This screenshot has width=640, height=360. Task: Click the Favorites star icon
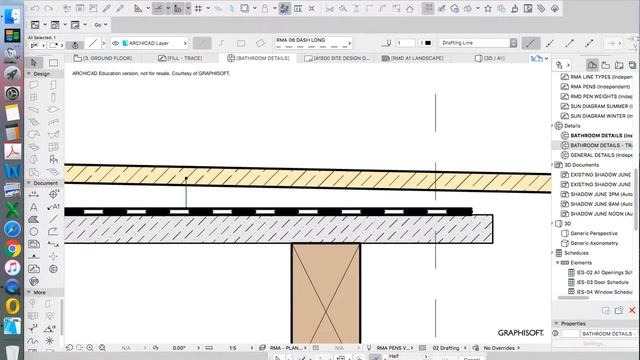coord(488,9)
